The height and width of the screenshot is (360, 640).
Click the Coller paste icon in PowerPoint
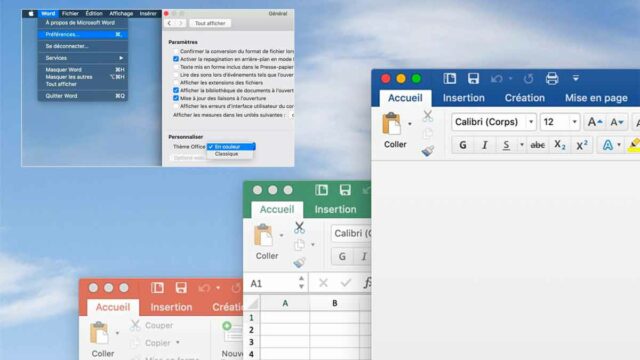tap(99, 333)
